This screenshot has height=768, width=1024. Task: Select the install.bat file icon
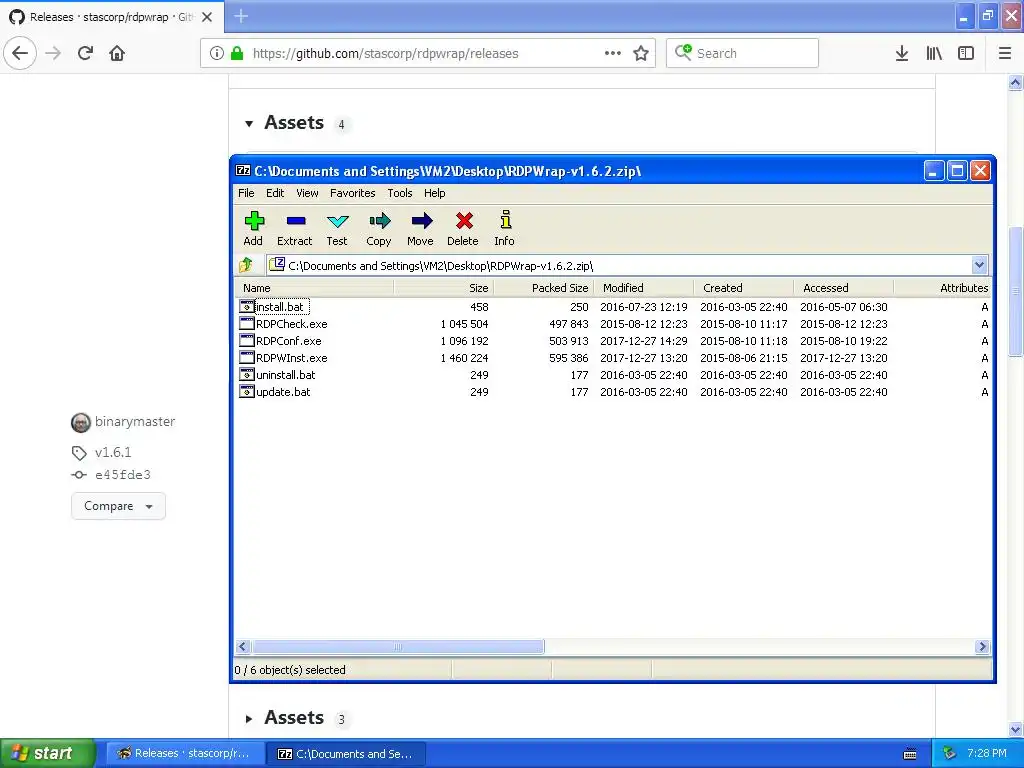tap(247, 306)
